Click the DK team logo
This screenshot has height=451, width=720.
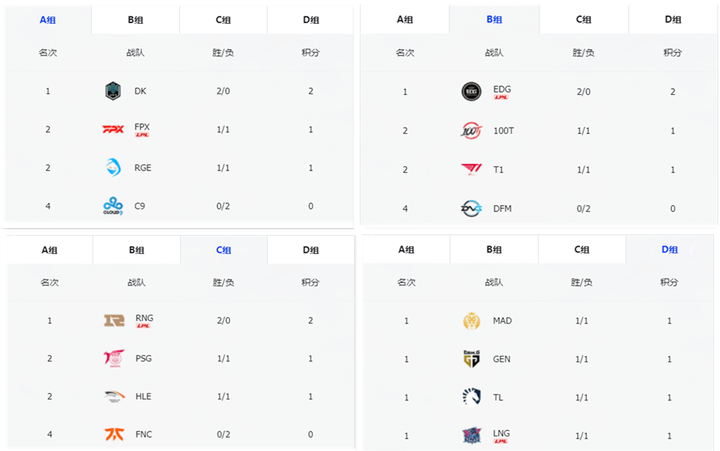click(113, 91)
